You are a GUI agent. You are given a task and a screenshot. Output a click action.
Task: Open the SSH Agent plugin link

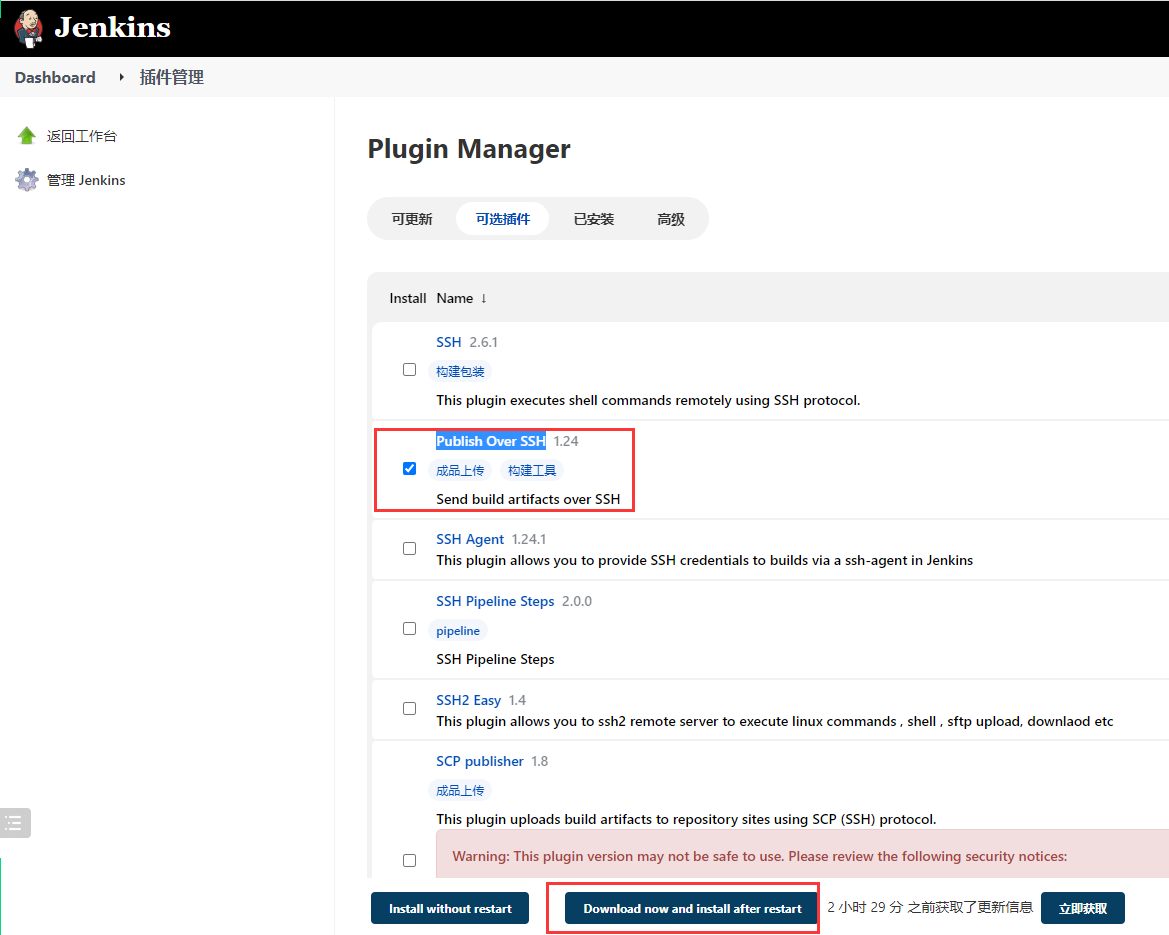coord(470,539)
